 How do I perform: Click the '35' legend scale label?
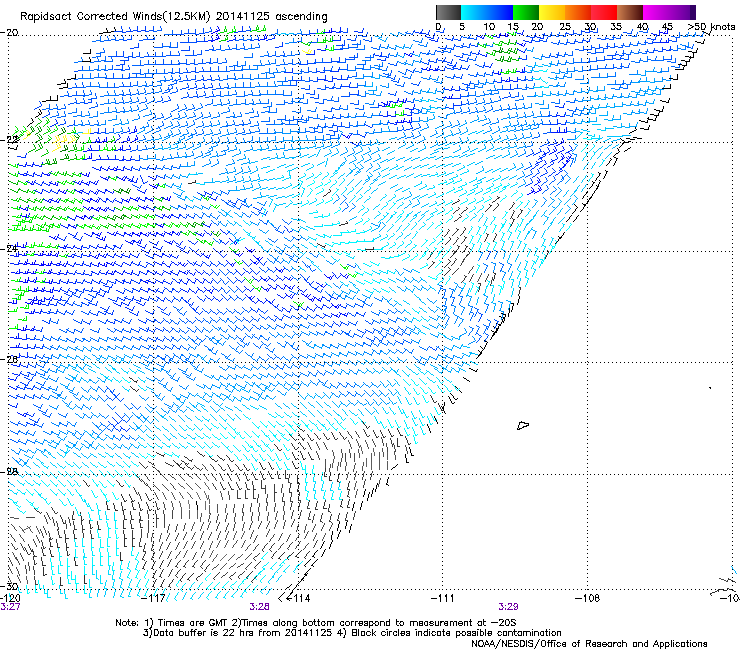tap(616, 27)
